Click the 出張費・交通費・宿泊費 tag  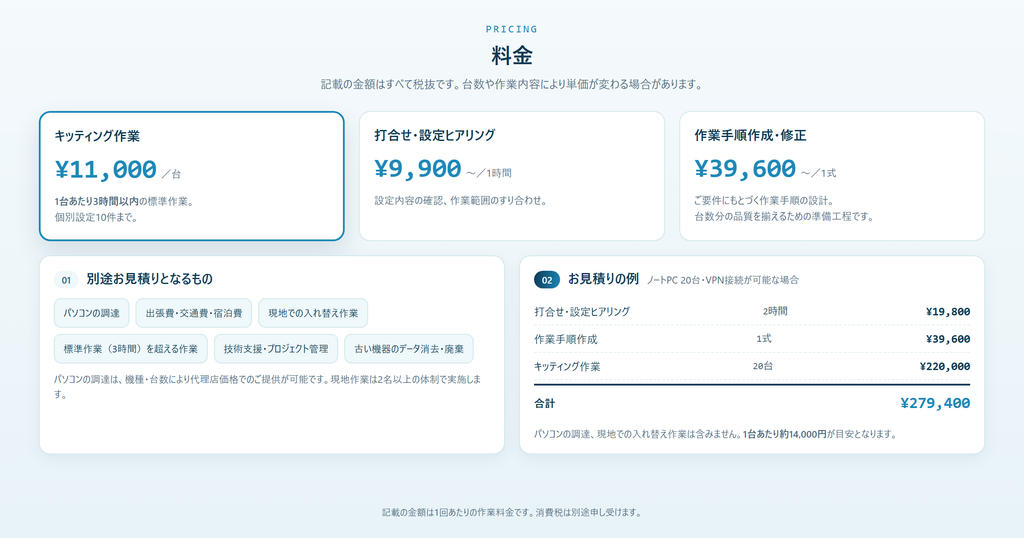point(194,313)
